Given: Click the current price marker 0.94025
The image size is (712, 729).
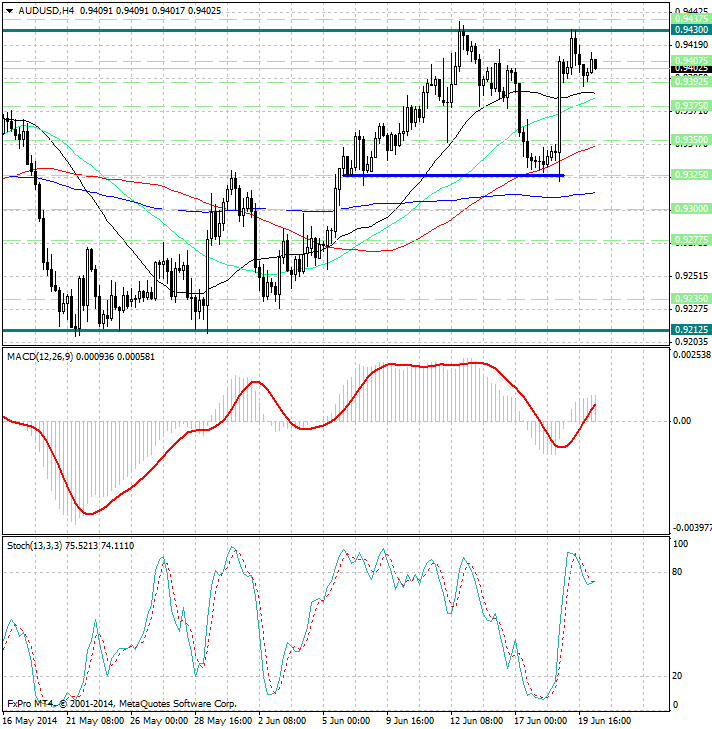Looking at the screenshot, I should coord(691,68).
